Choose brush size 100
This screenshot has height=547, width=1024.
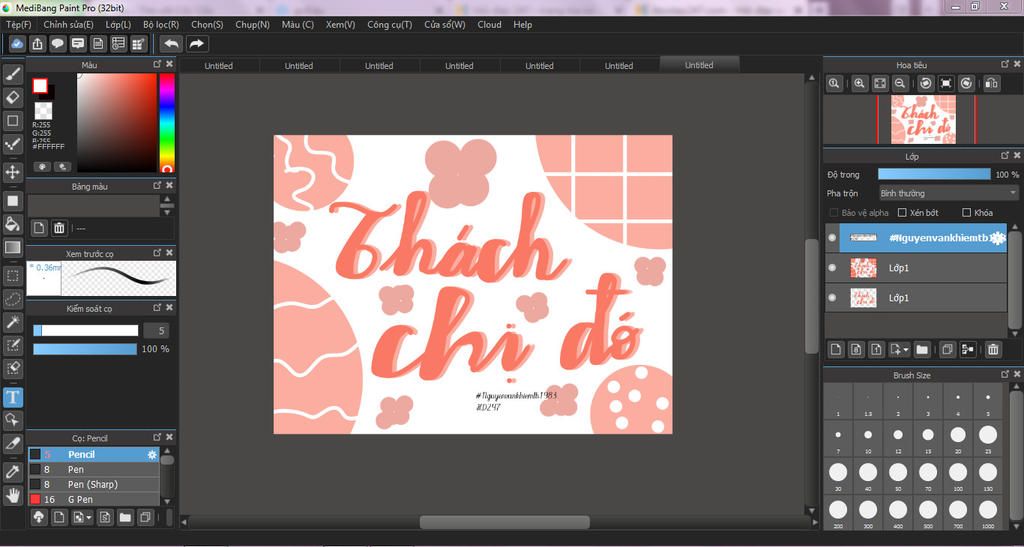pyautogui.click(x=958, y=475)
